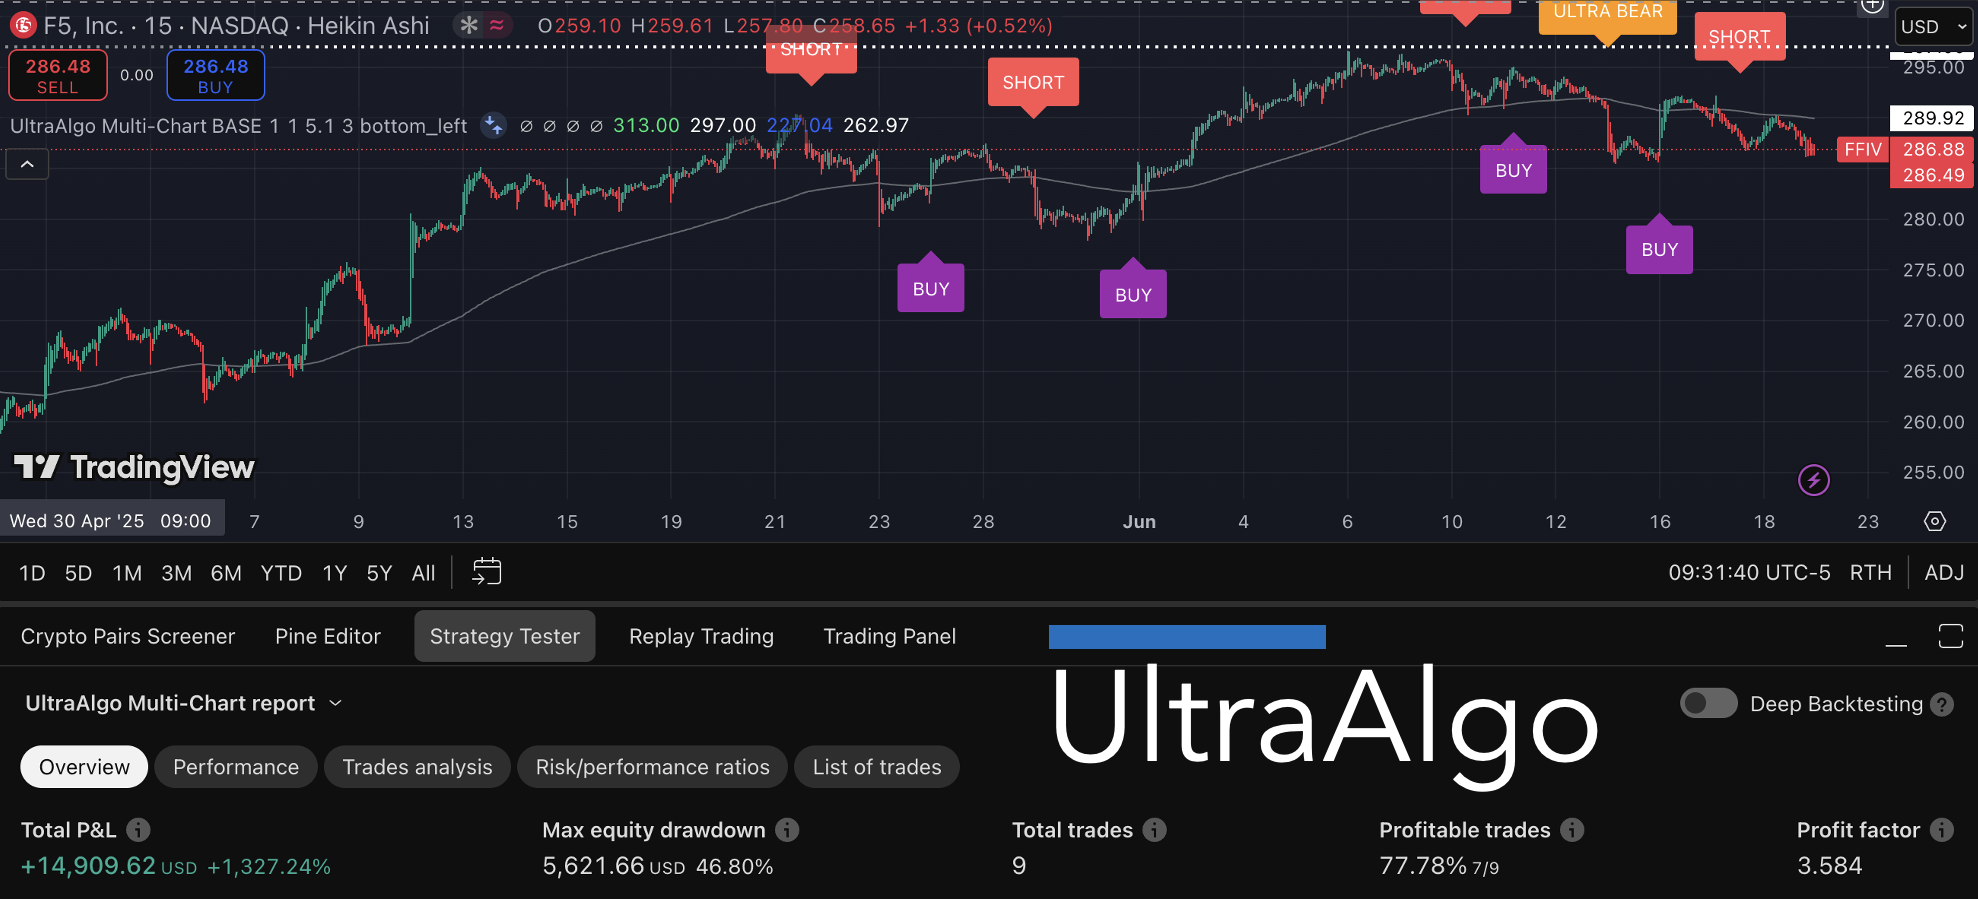Click the +14,909.62 Total P&L value
1978x900 pixels.
coord(88,866)
